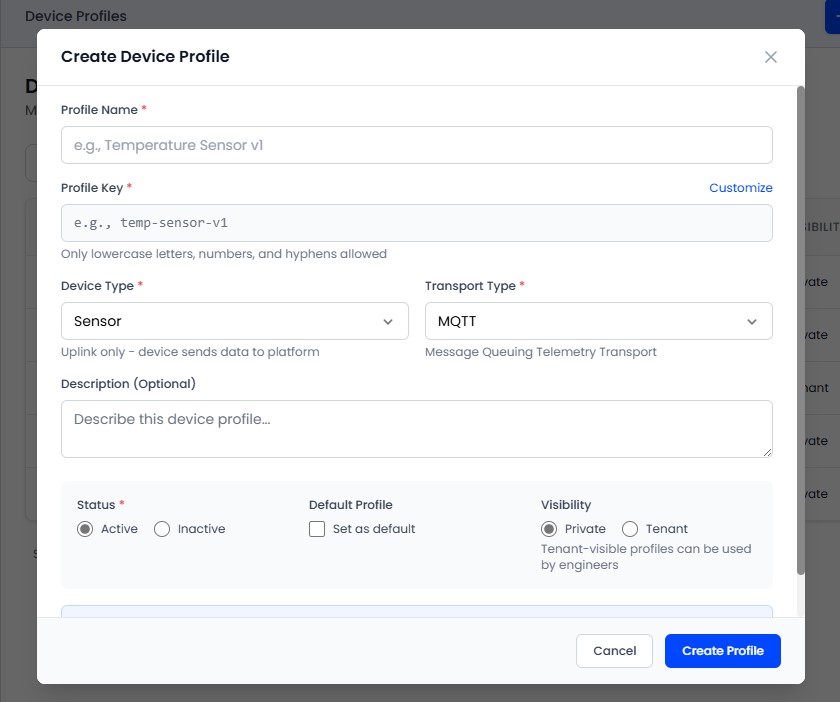Image resolution: width=840 pixels, height=702 pixels.
Task: Click the Create Profile button
Action: click(x=722, y=651)
